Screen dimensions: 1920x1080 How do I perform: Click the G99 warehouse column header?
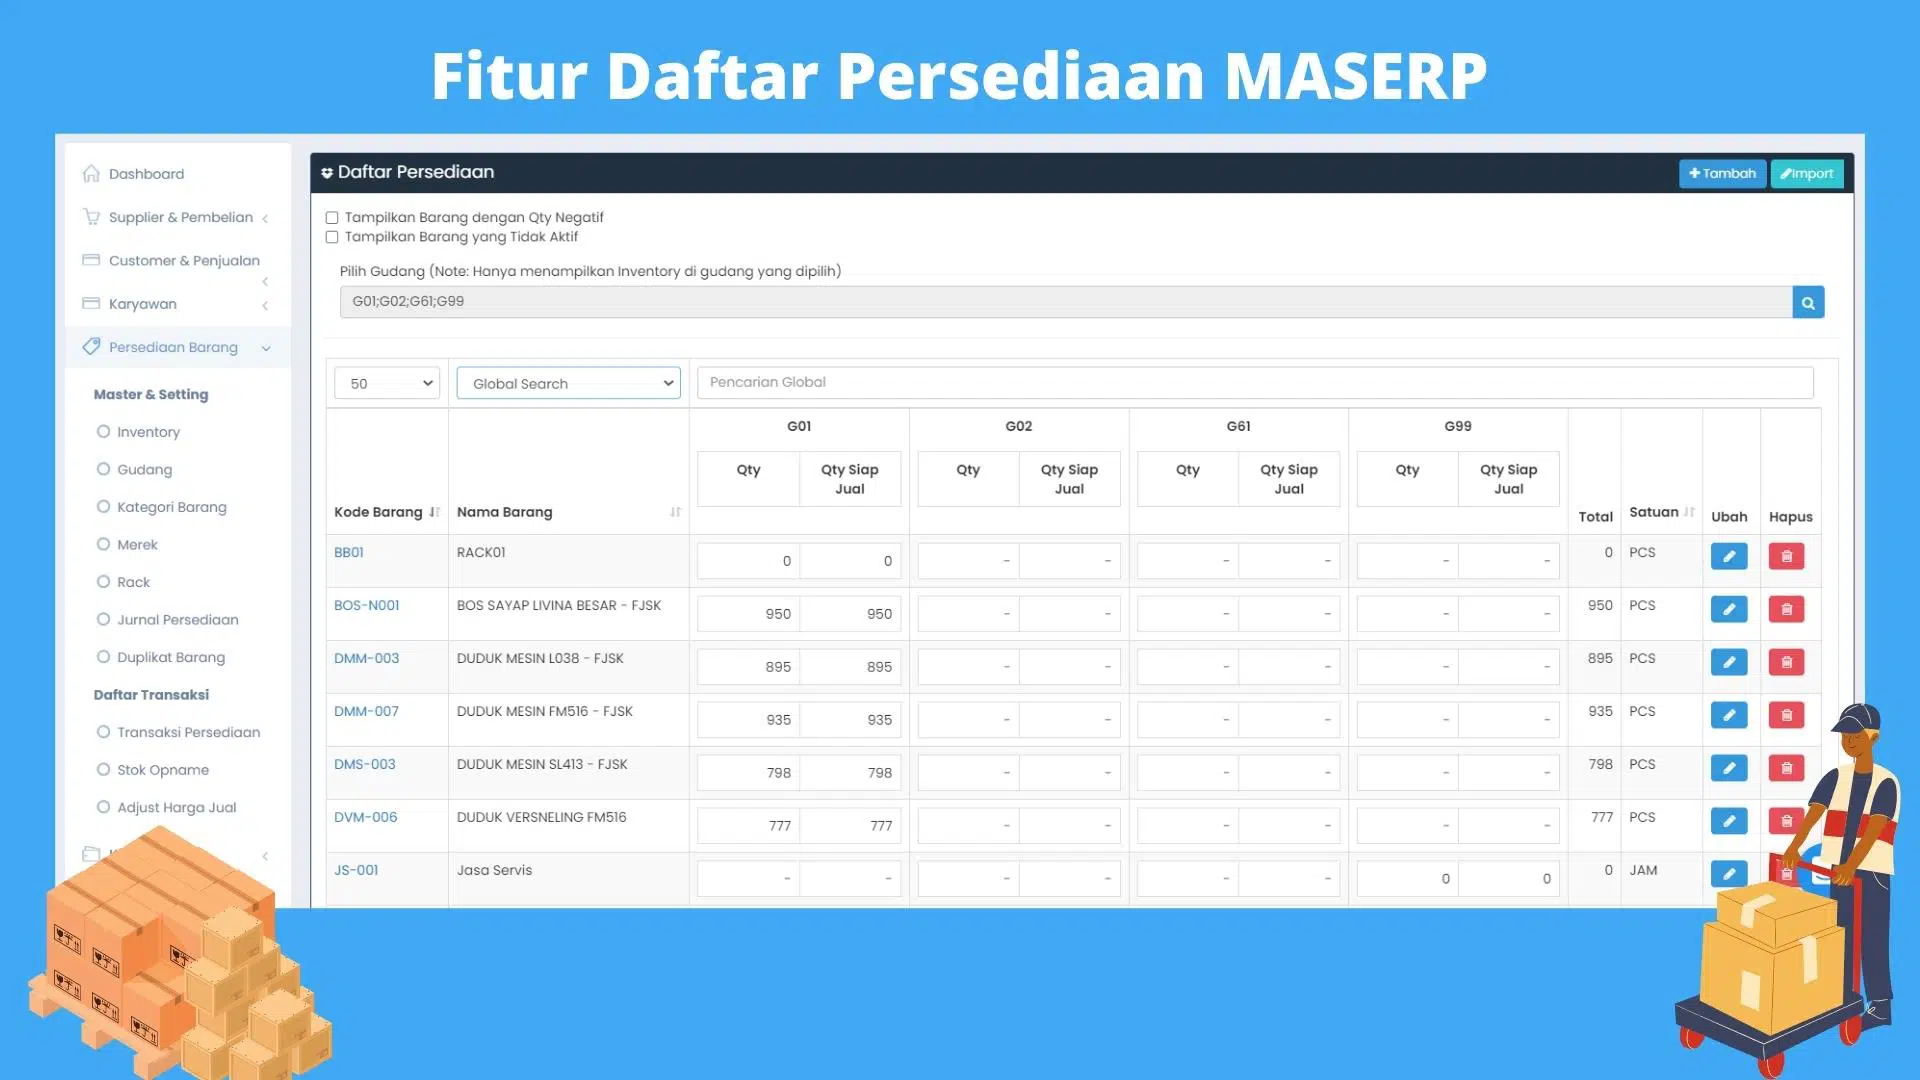1458,426
